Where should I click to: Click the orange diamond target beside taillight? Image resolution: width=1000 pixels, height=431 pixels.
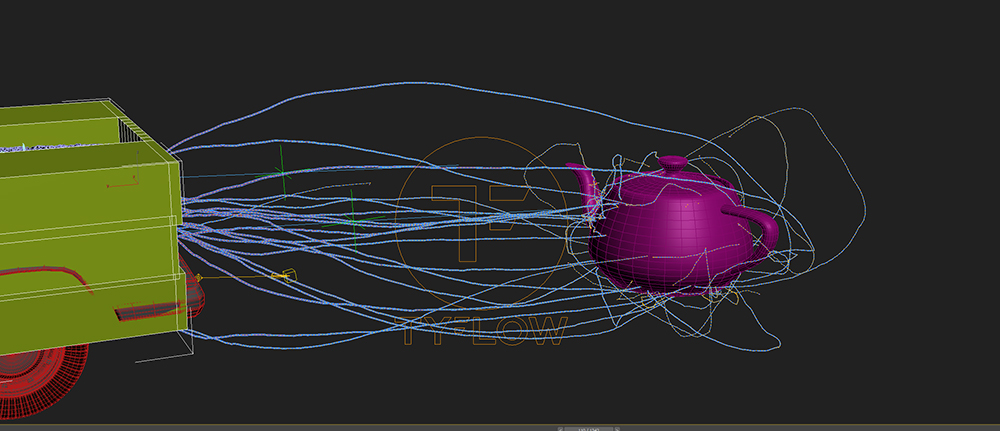pyautogui.click(x=200, y=277)
